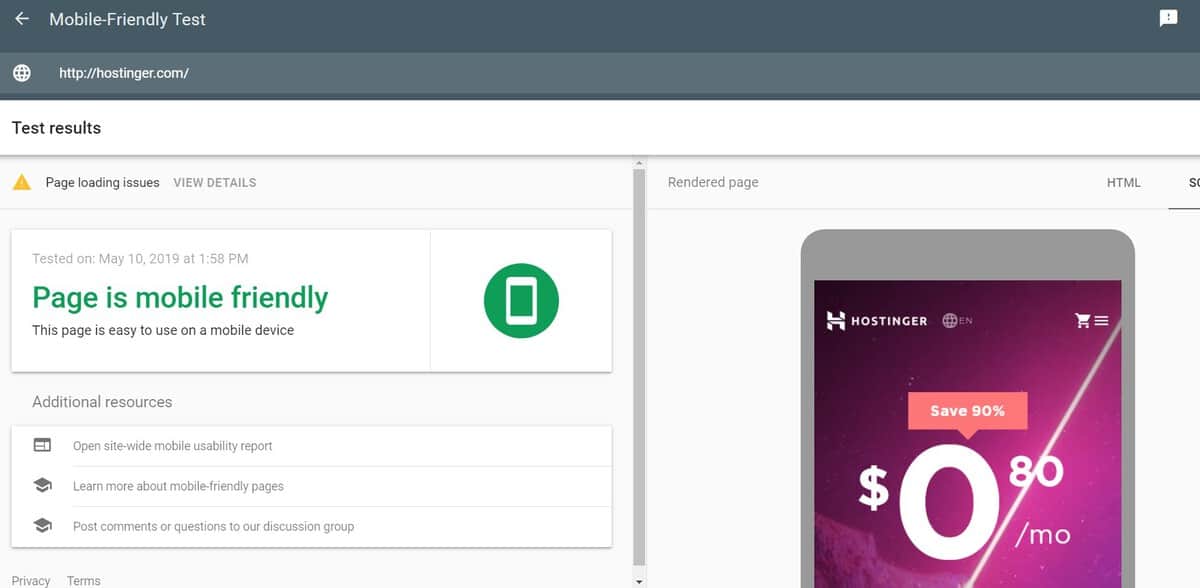Go back with the arrow icon
1200x588 pixels.
[21, 19]
